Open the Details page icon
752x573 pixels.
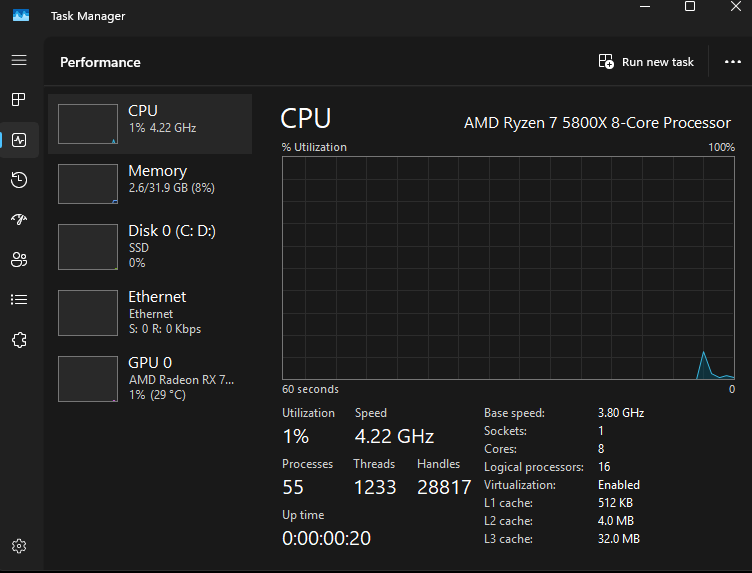pyautogui.click(x=19, y=300)
